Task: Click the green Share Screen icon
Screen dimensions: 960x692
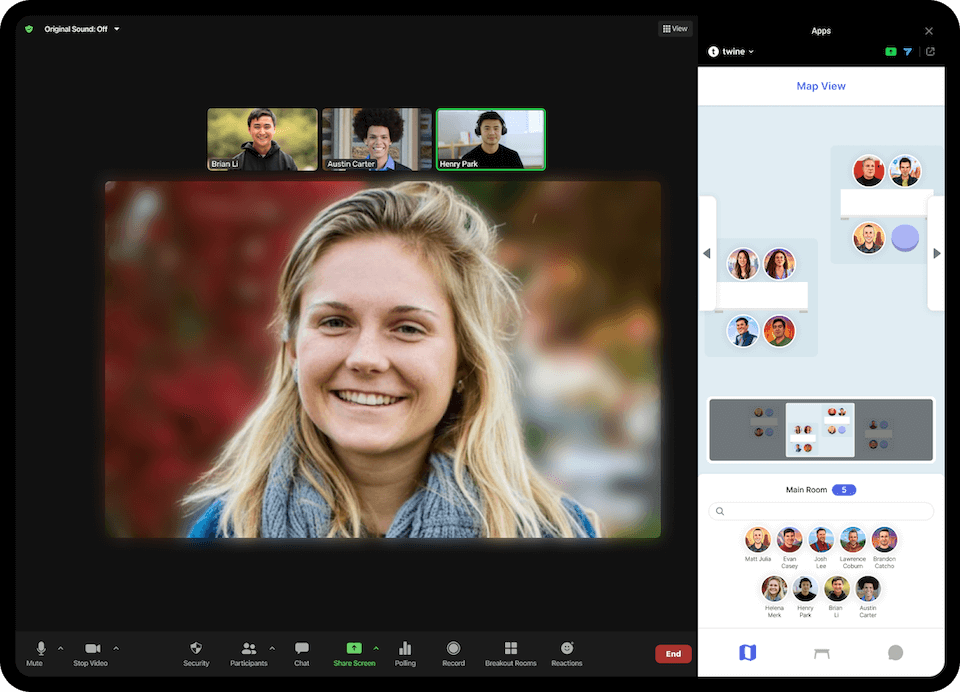Action: click(x=354, y=648)
